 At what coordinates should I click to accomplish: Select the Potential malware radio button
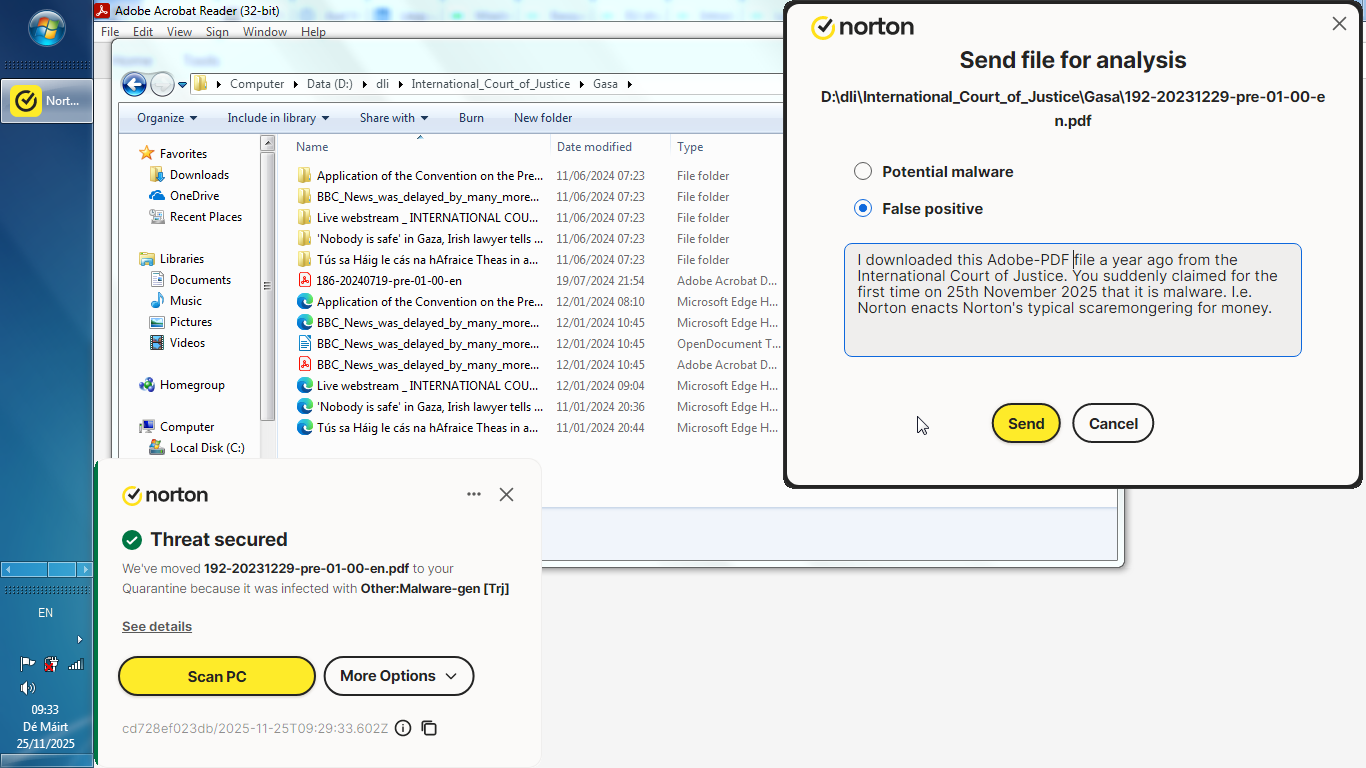(863, 172)
